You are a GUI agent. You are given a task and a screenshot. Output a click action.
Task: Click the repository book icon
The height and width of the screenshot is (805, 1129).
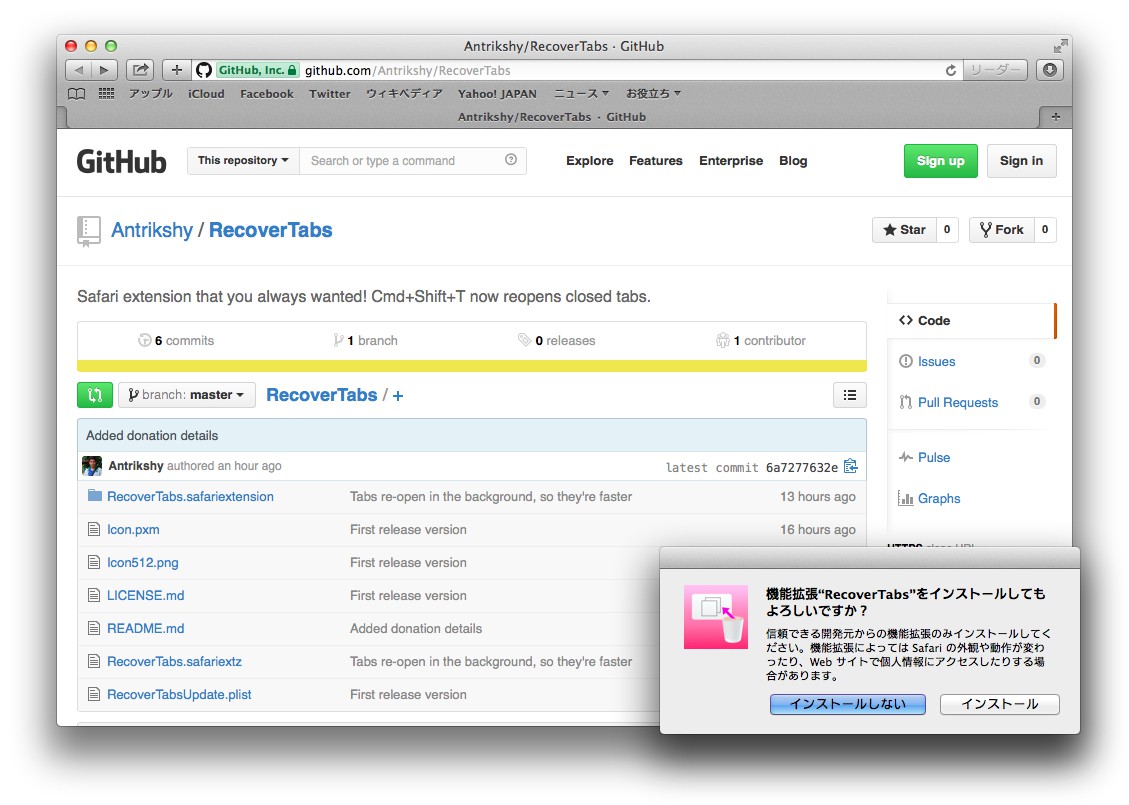tap(89, 231)
